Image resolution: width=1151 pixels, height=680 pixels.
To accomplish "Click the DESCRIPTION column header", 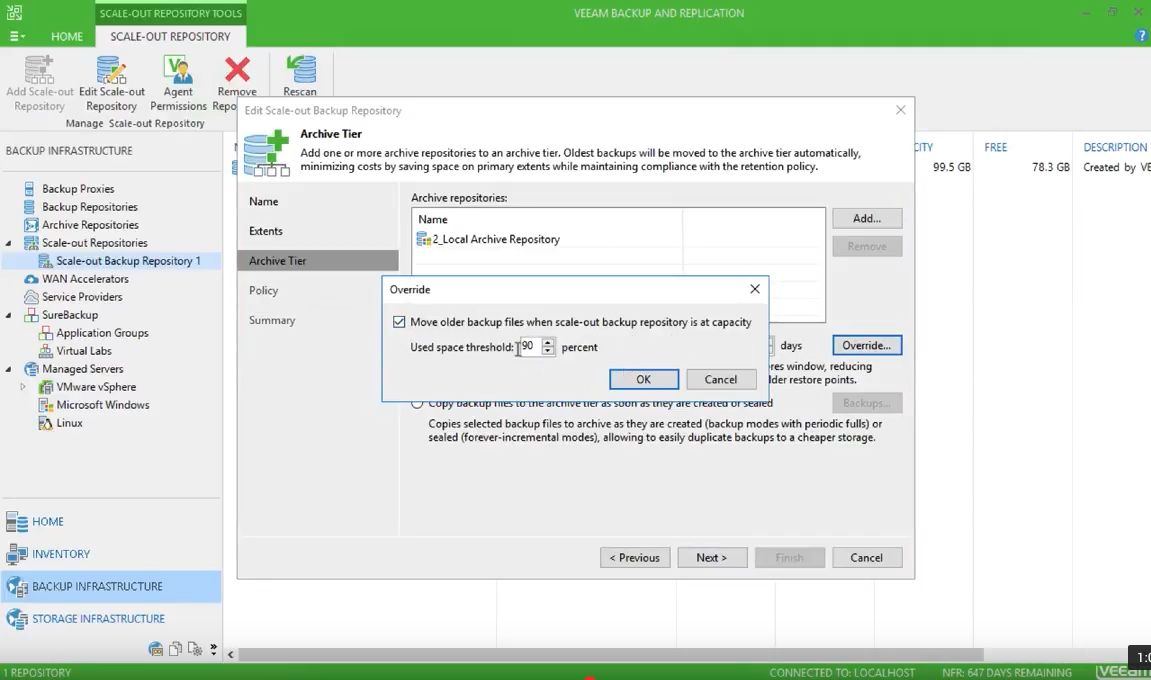I will click(1114, 147).
